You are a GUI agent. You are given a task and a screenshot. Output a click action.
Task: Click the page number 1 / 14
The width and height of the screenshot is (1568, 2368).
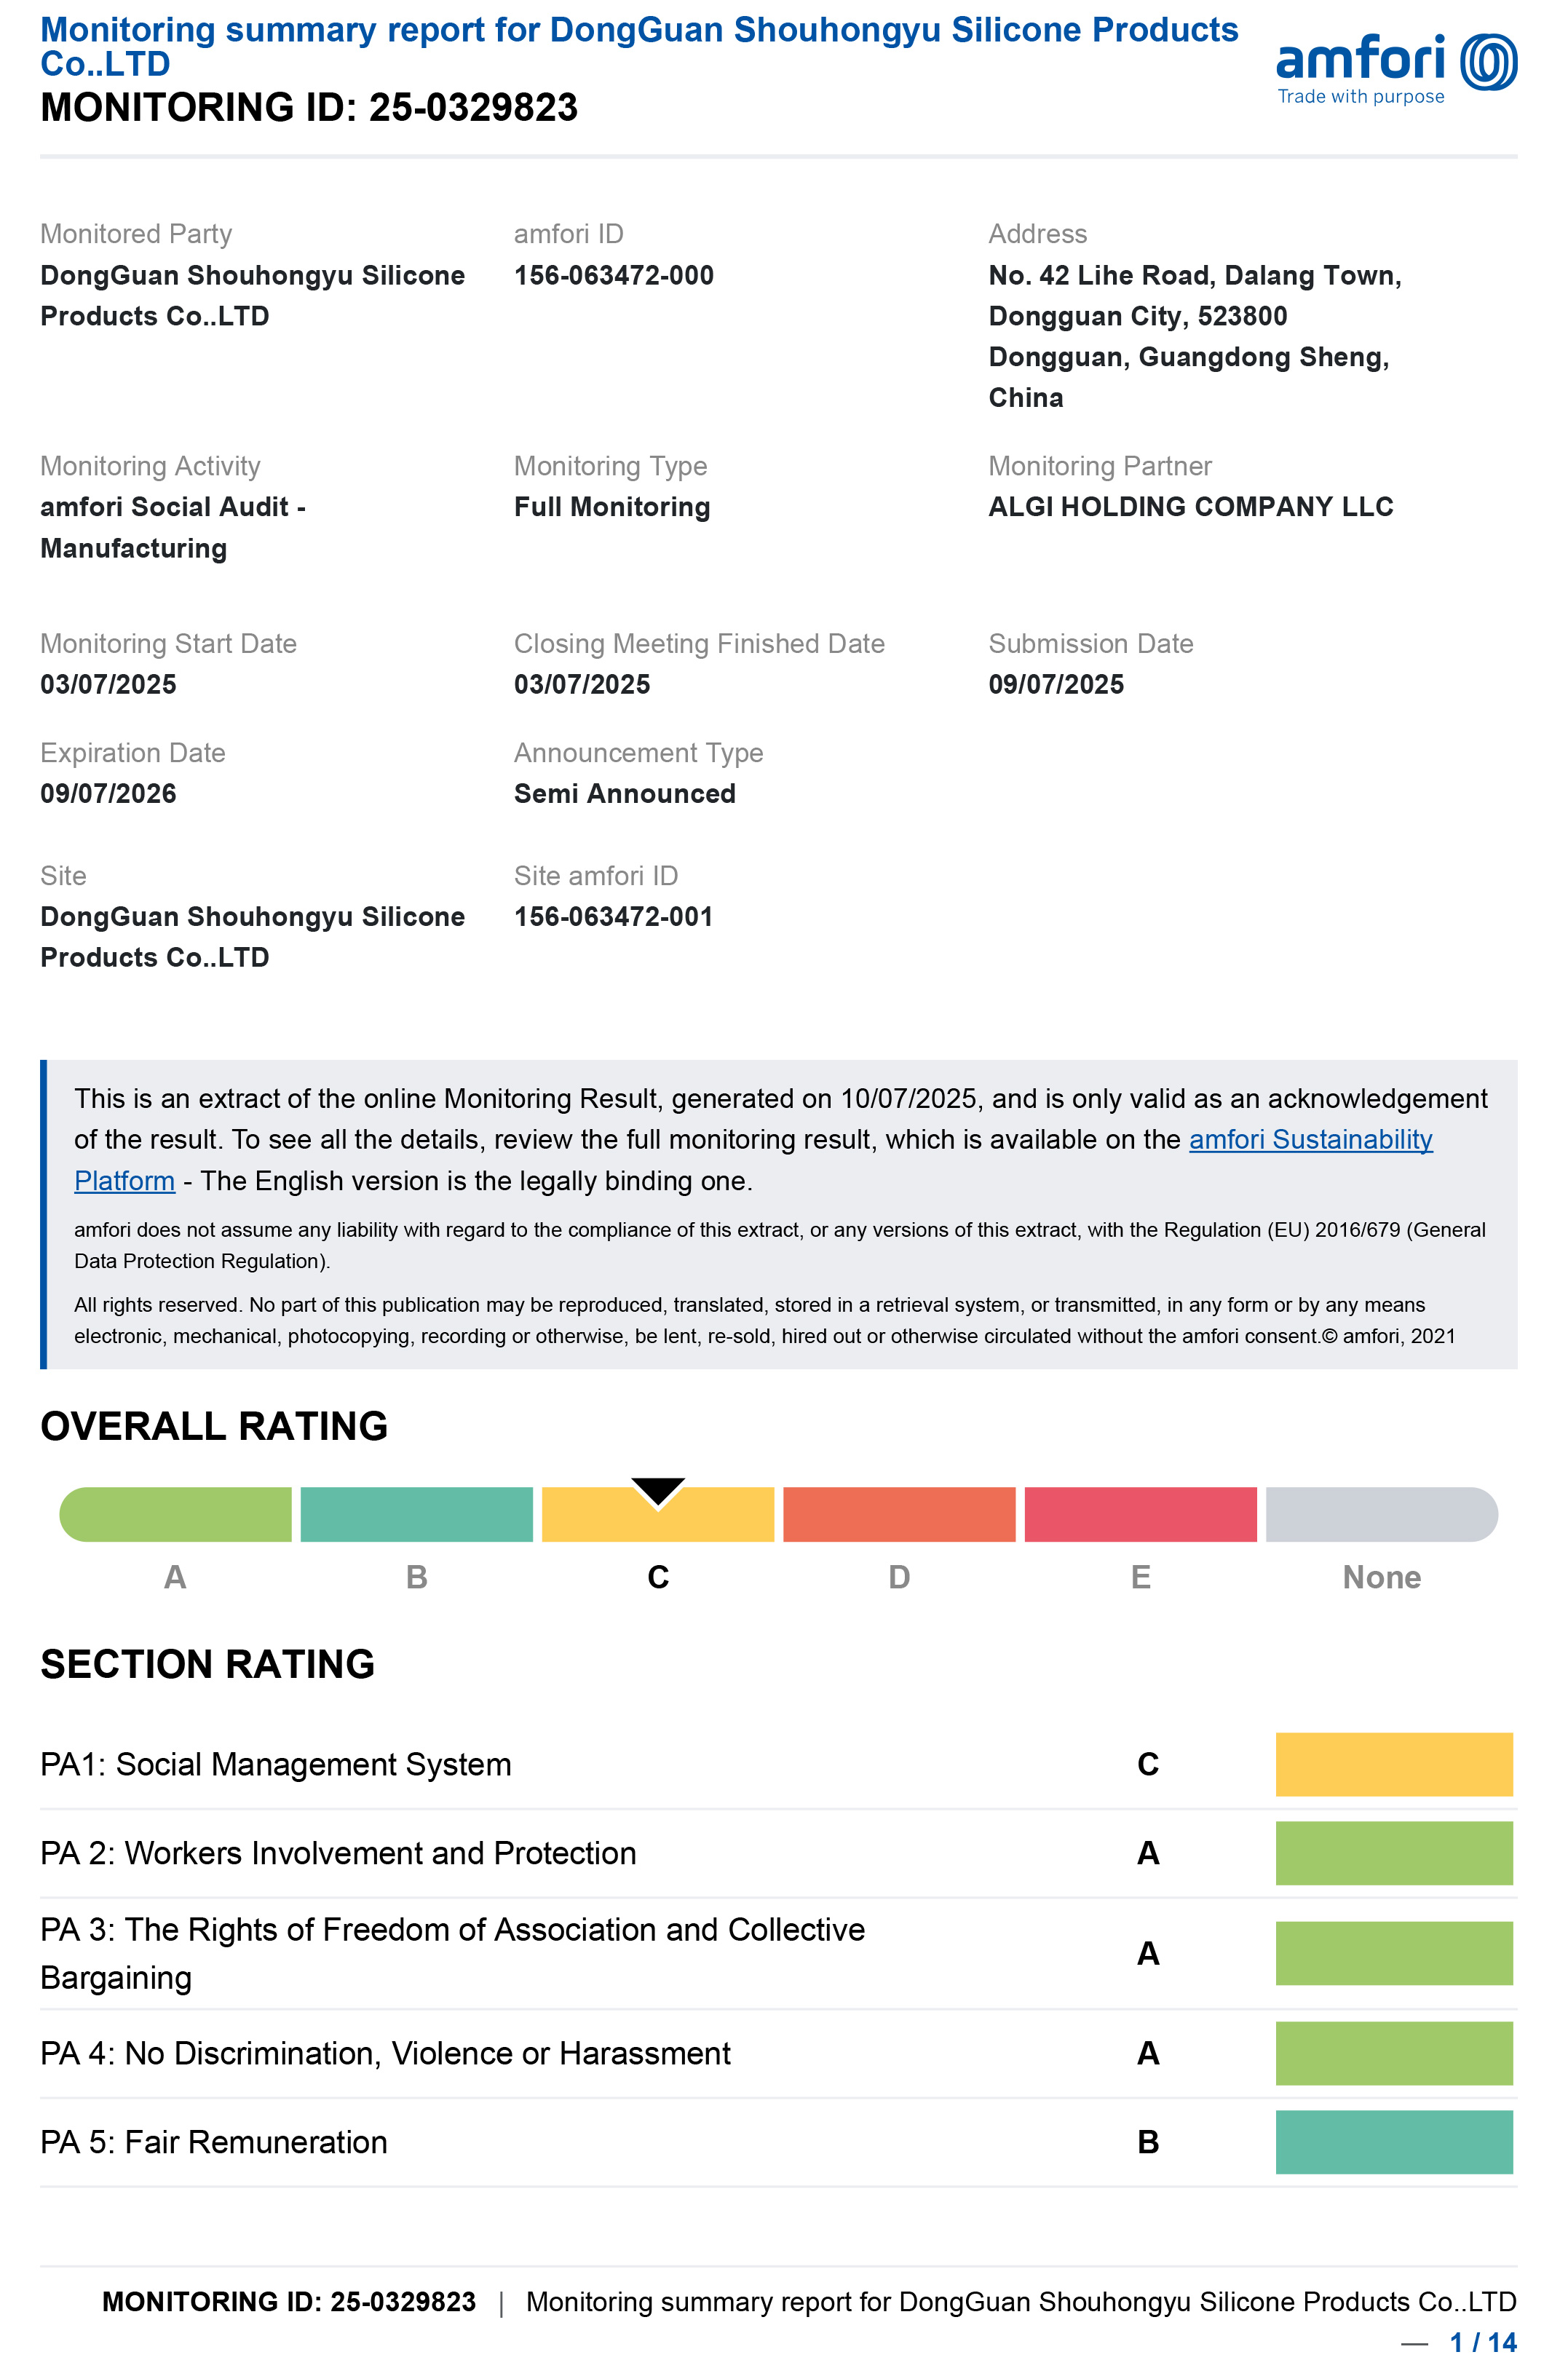(1483, 2342)
